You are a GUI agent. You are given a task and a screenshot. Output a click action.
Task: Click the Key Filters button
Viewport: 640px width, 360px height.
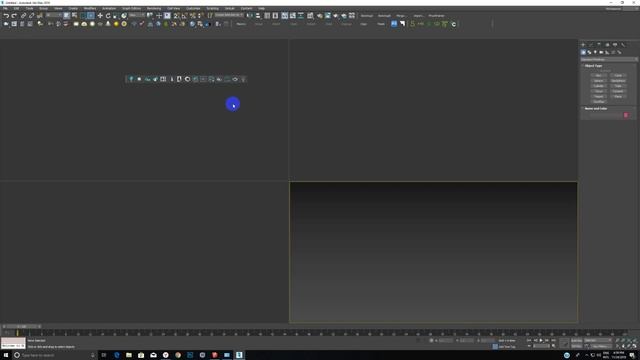click(x=601, y=346)
